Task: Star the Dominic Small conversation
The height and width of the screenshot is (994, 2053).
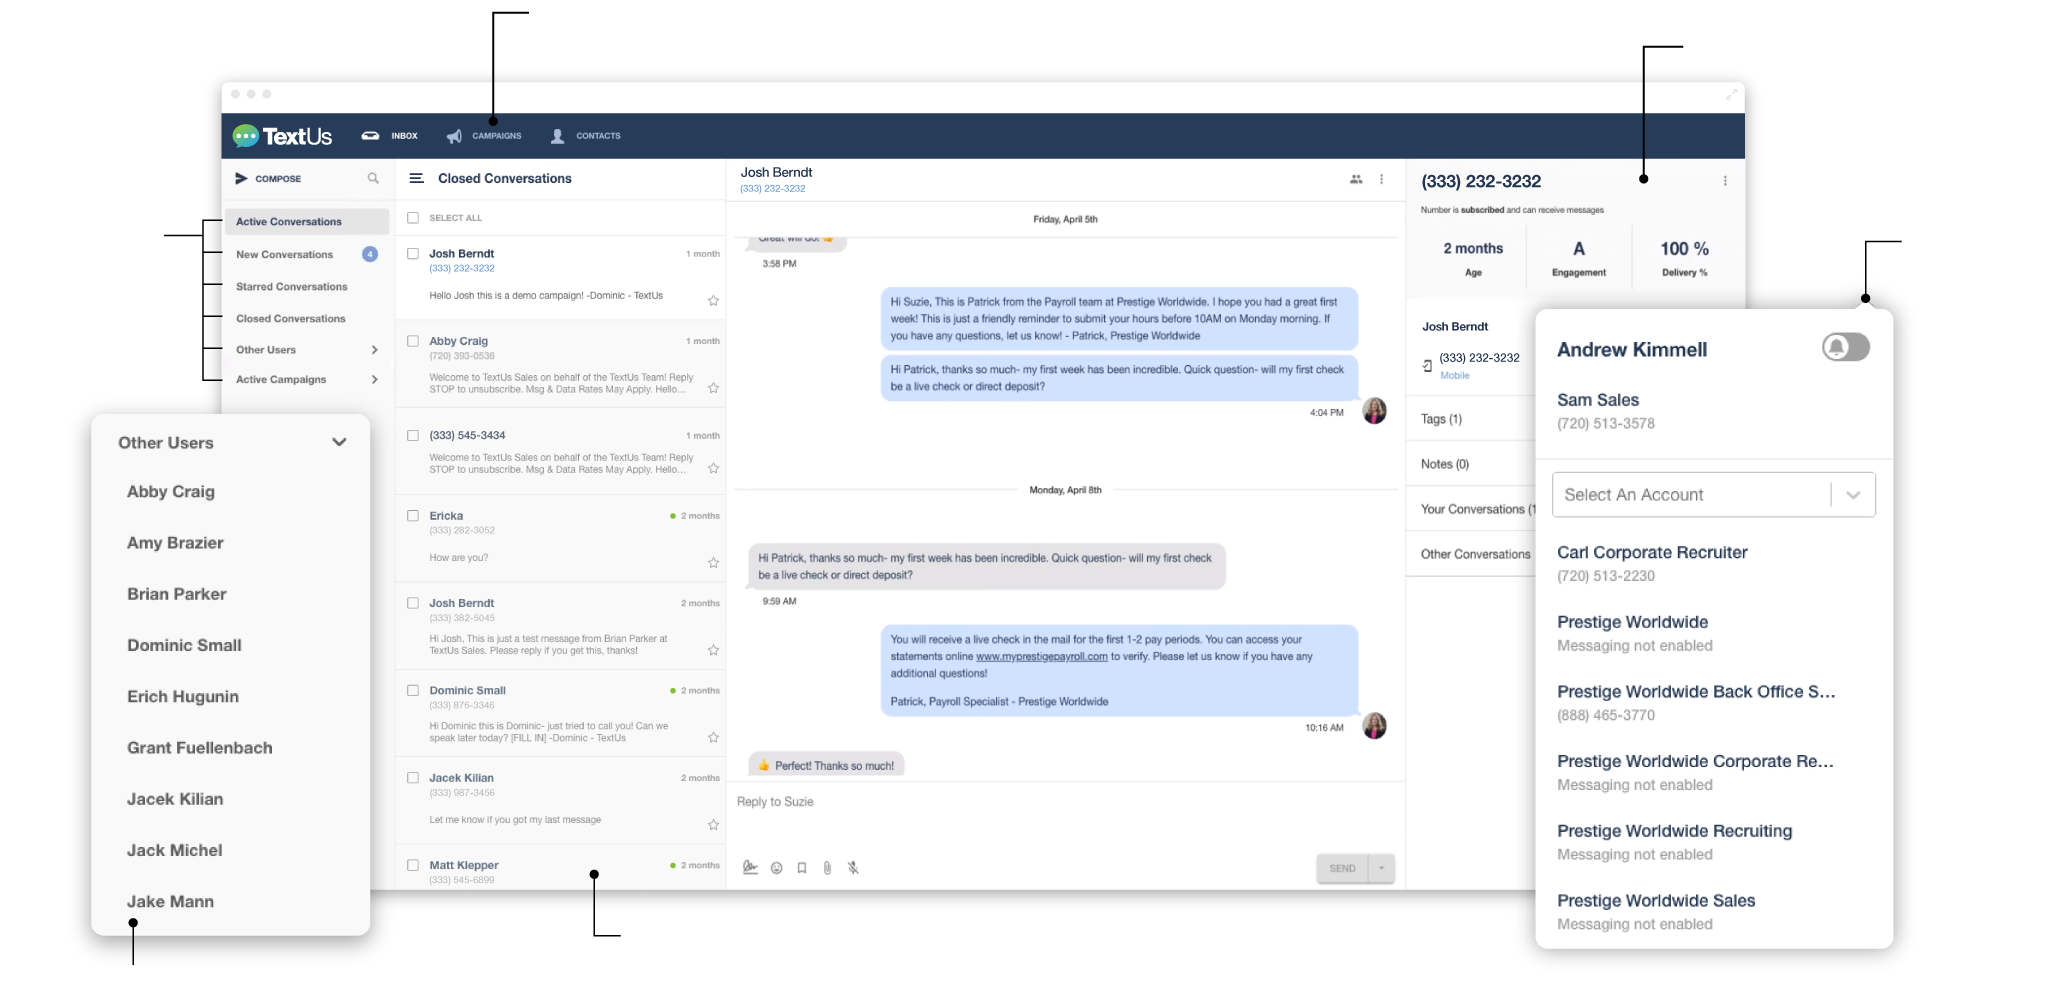Action: point(713,737)
